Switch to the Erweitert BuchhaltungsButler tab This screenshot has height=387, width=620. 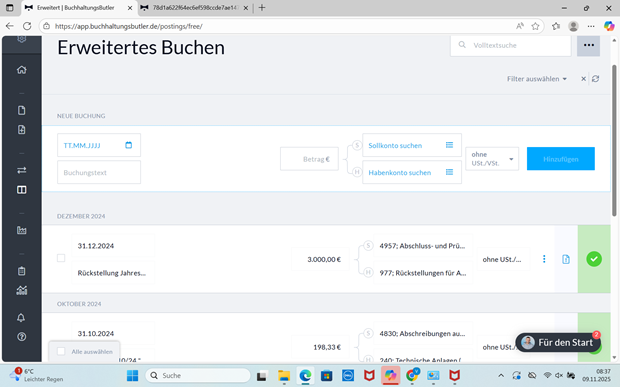79,8
